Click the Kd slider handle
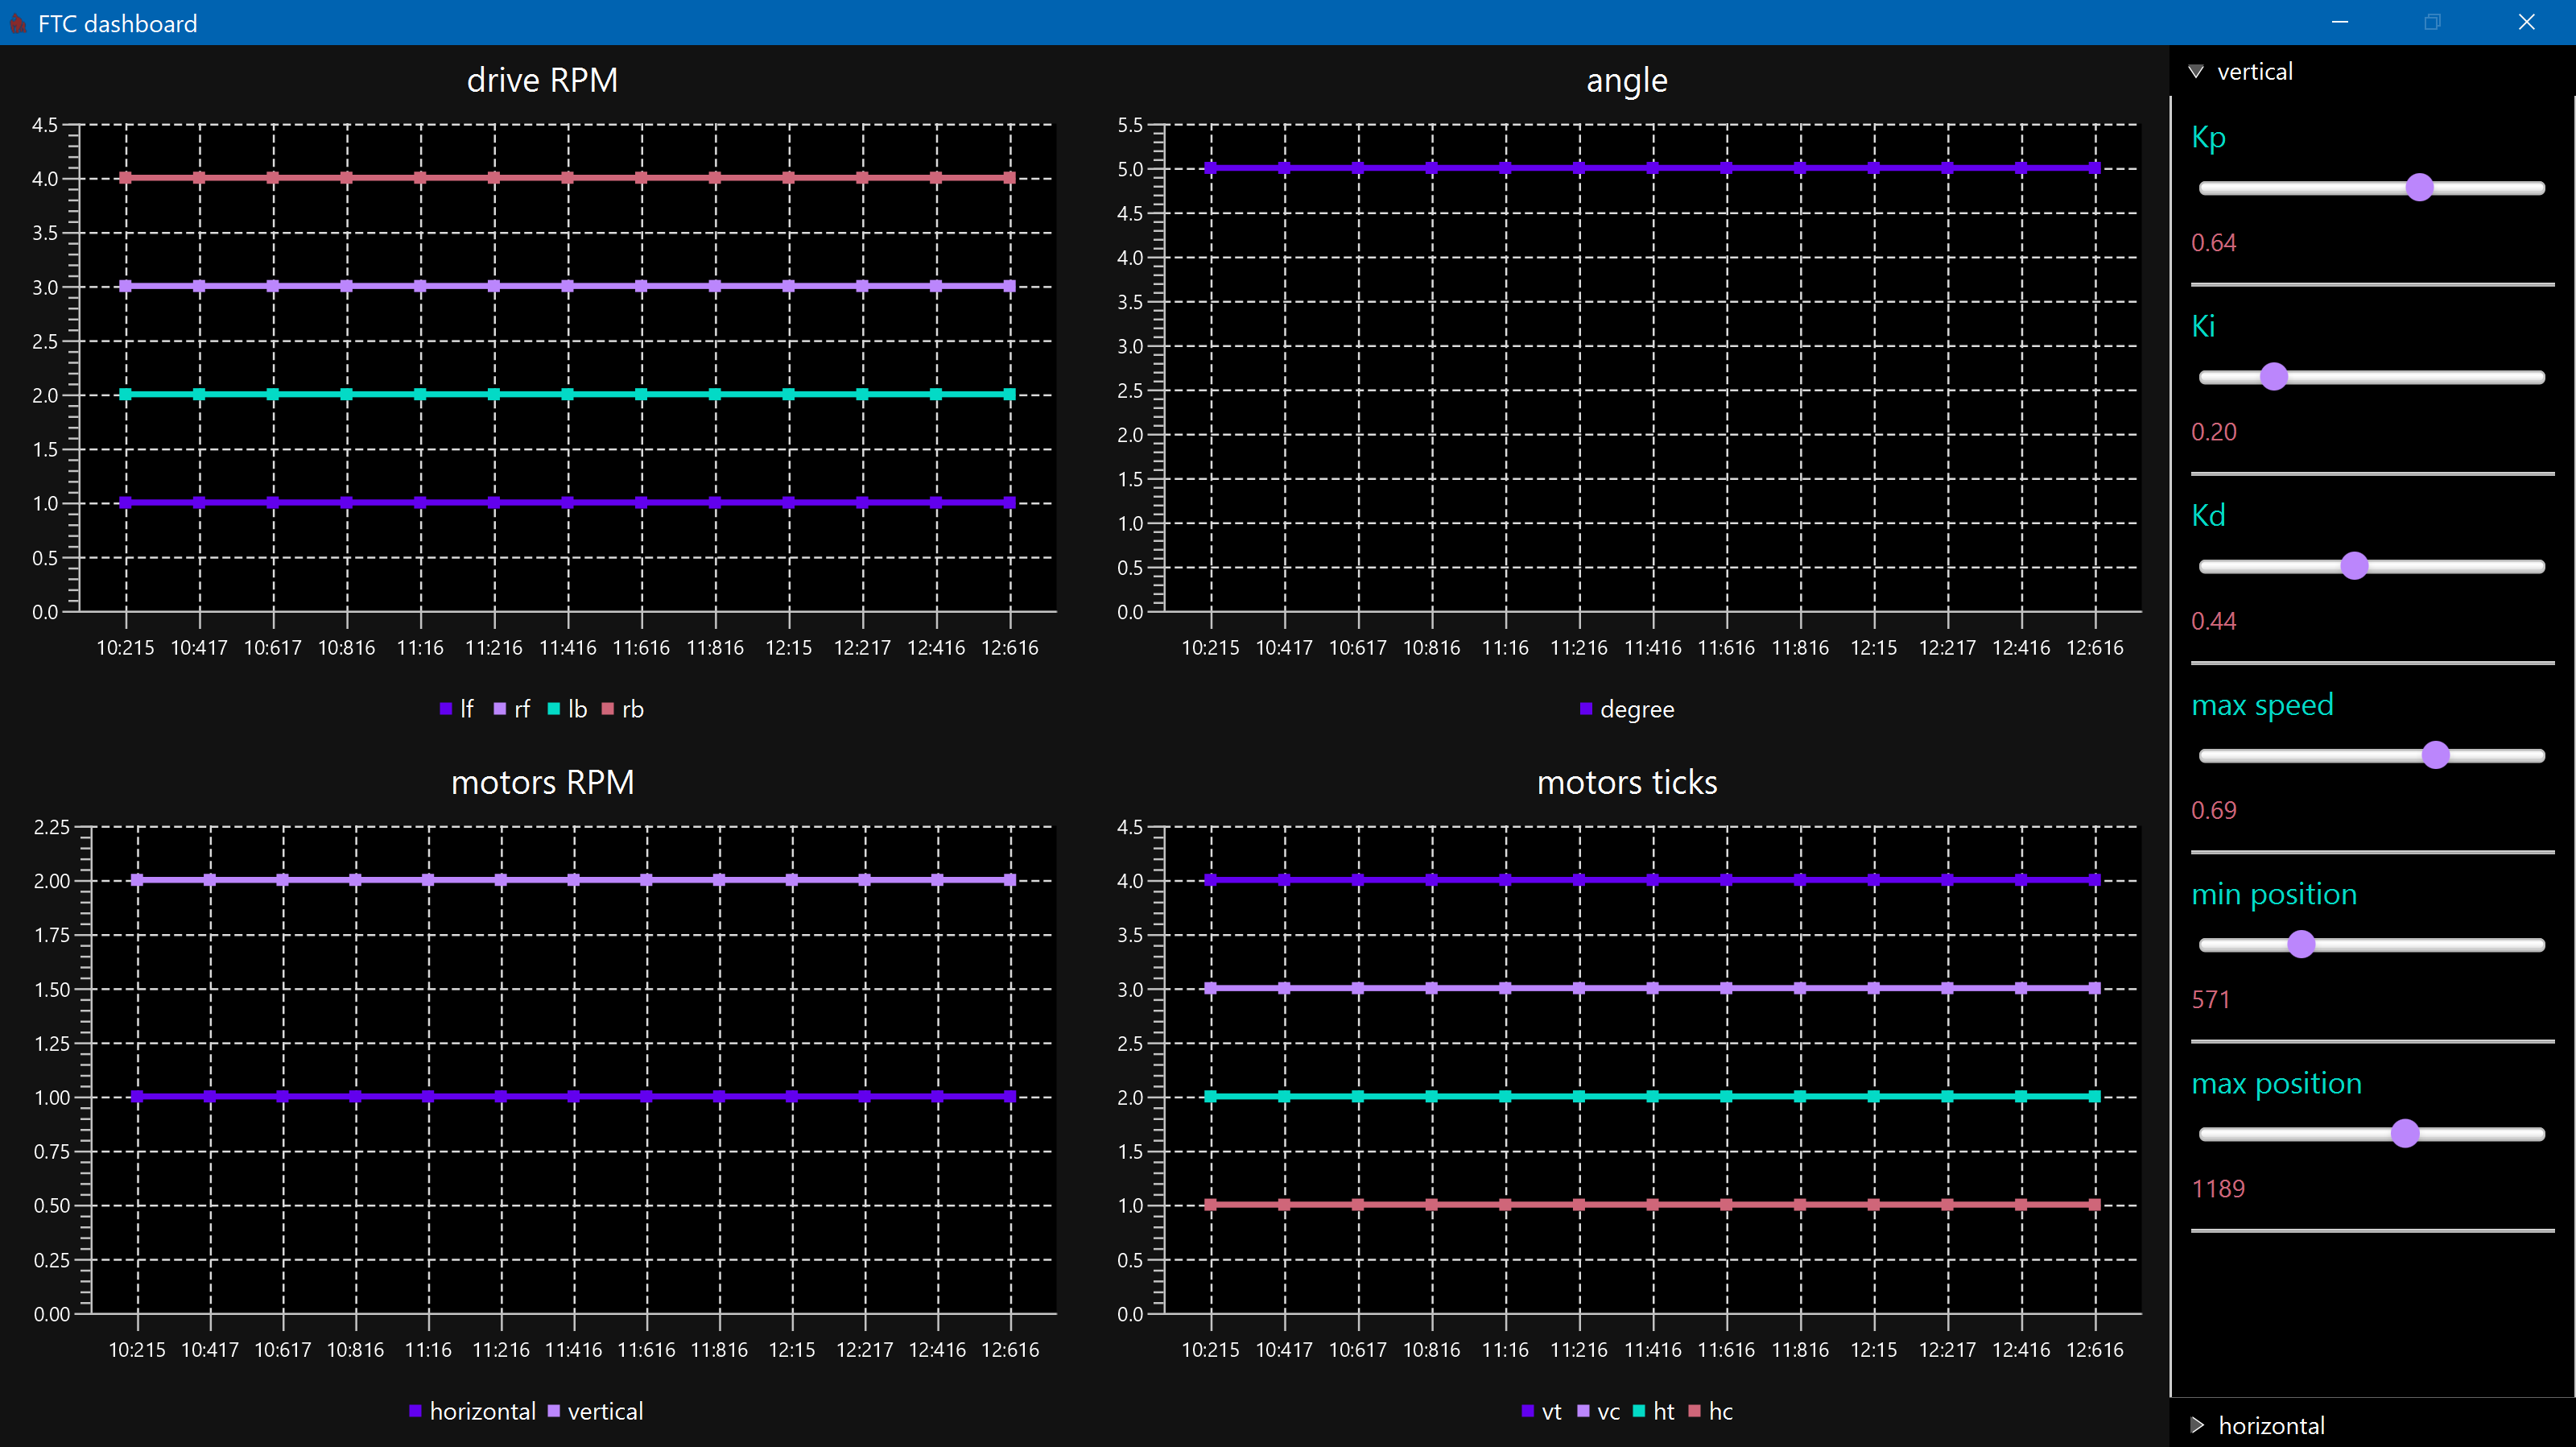This screenshot has height=1447, width=2576. pos(2354,566)
